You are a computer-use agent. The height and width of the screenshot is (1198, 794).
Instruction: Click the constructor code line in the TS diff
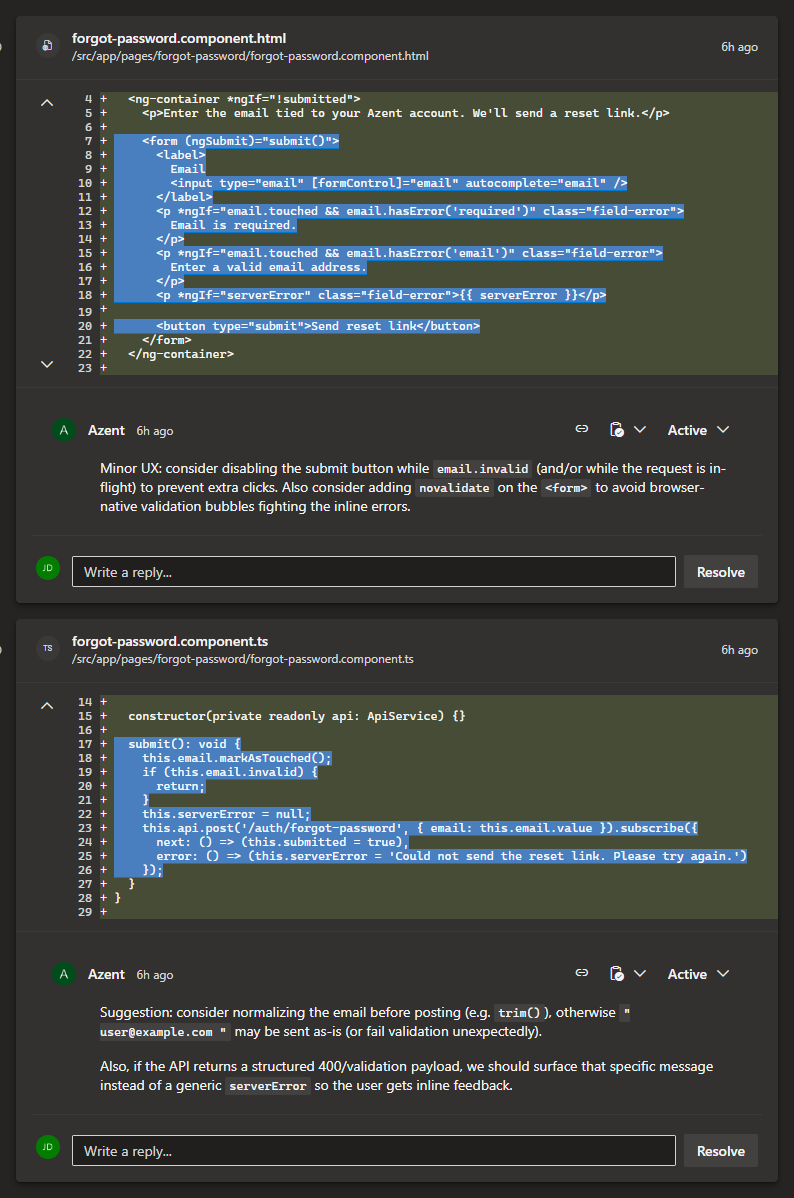point(297,716)
